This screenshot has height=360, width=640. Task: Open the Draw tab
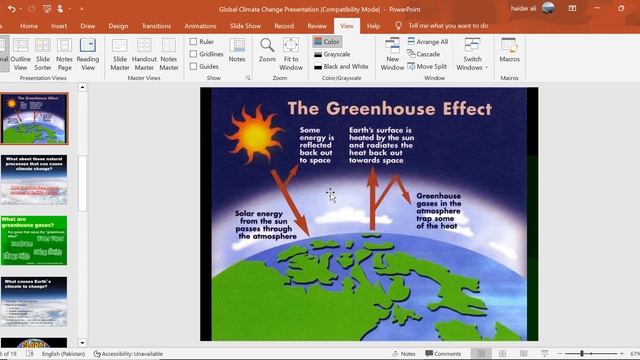click(x=87, y=26)
